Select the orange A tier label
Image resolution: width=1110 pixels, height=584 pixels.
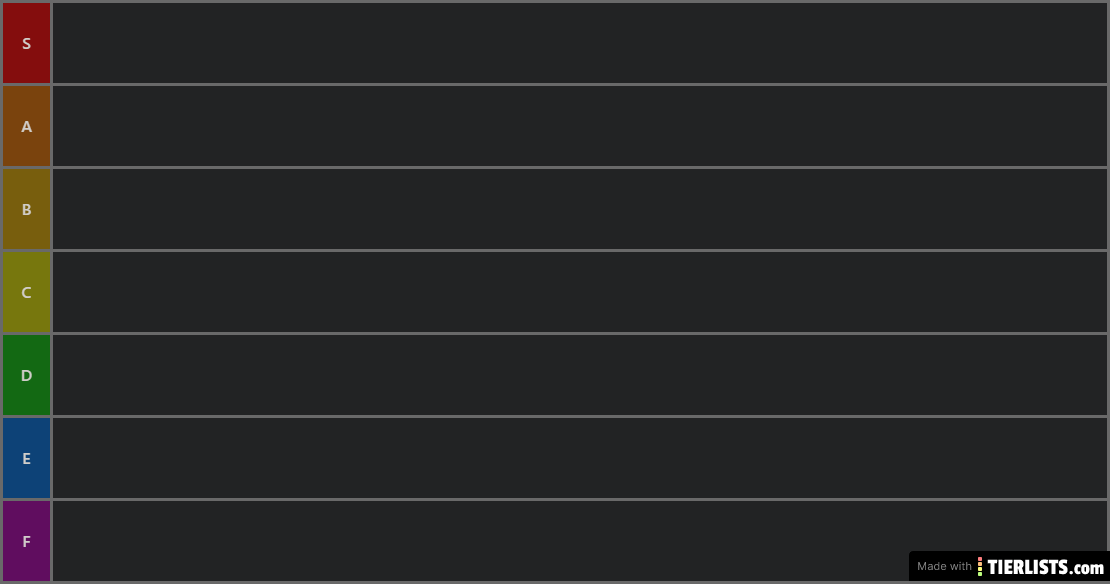click(26, 126)
